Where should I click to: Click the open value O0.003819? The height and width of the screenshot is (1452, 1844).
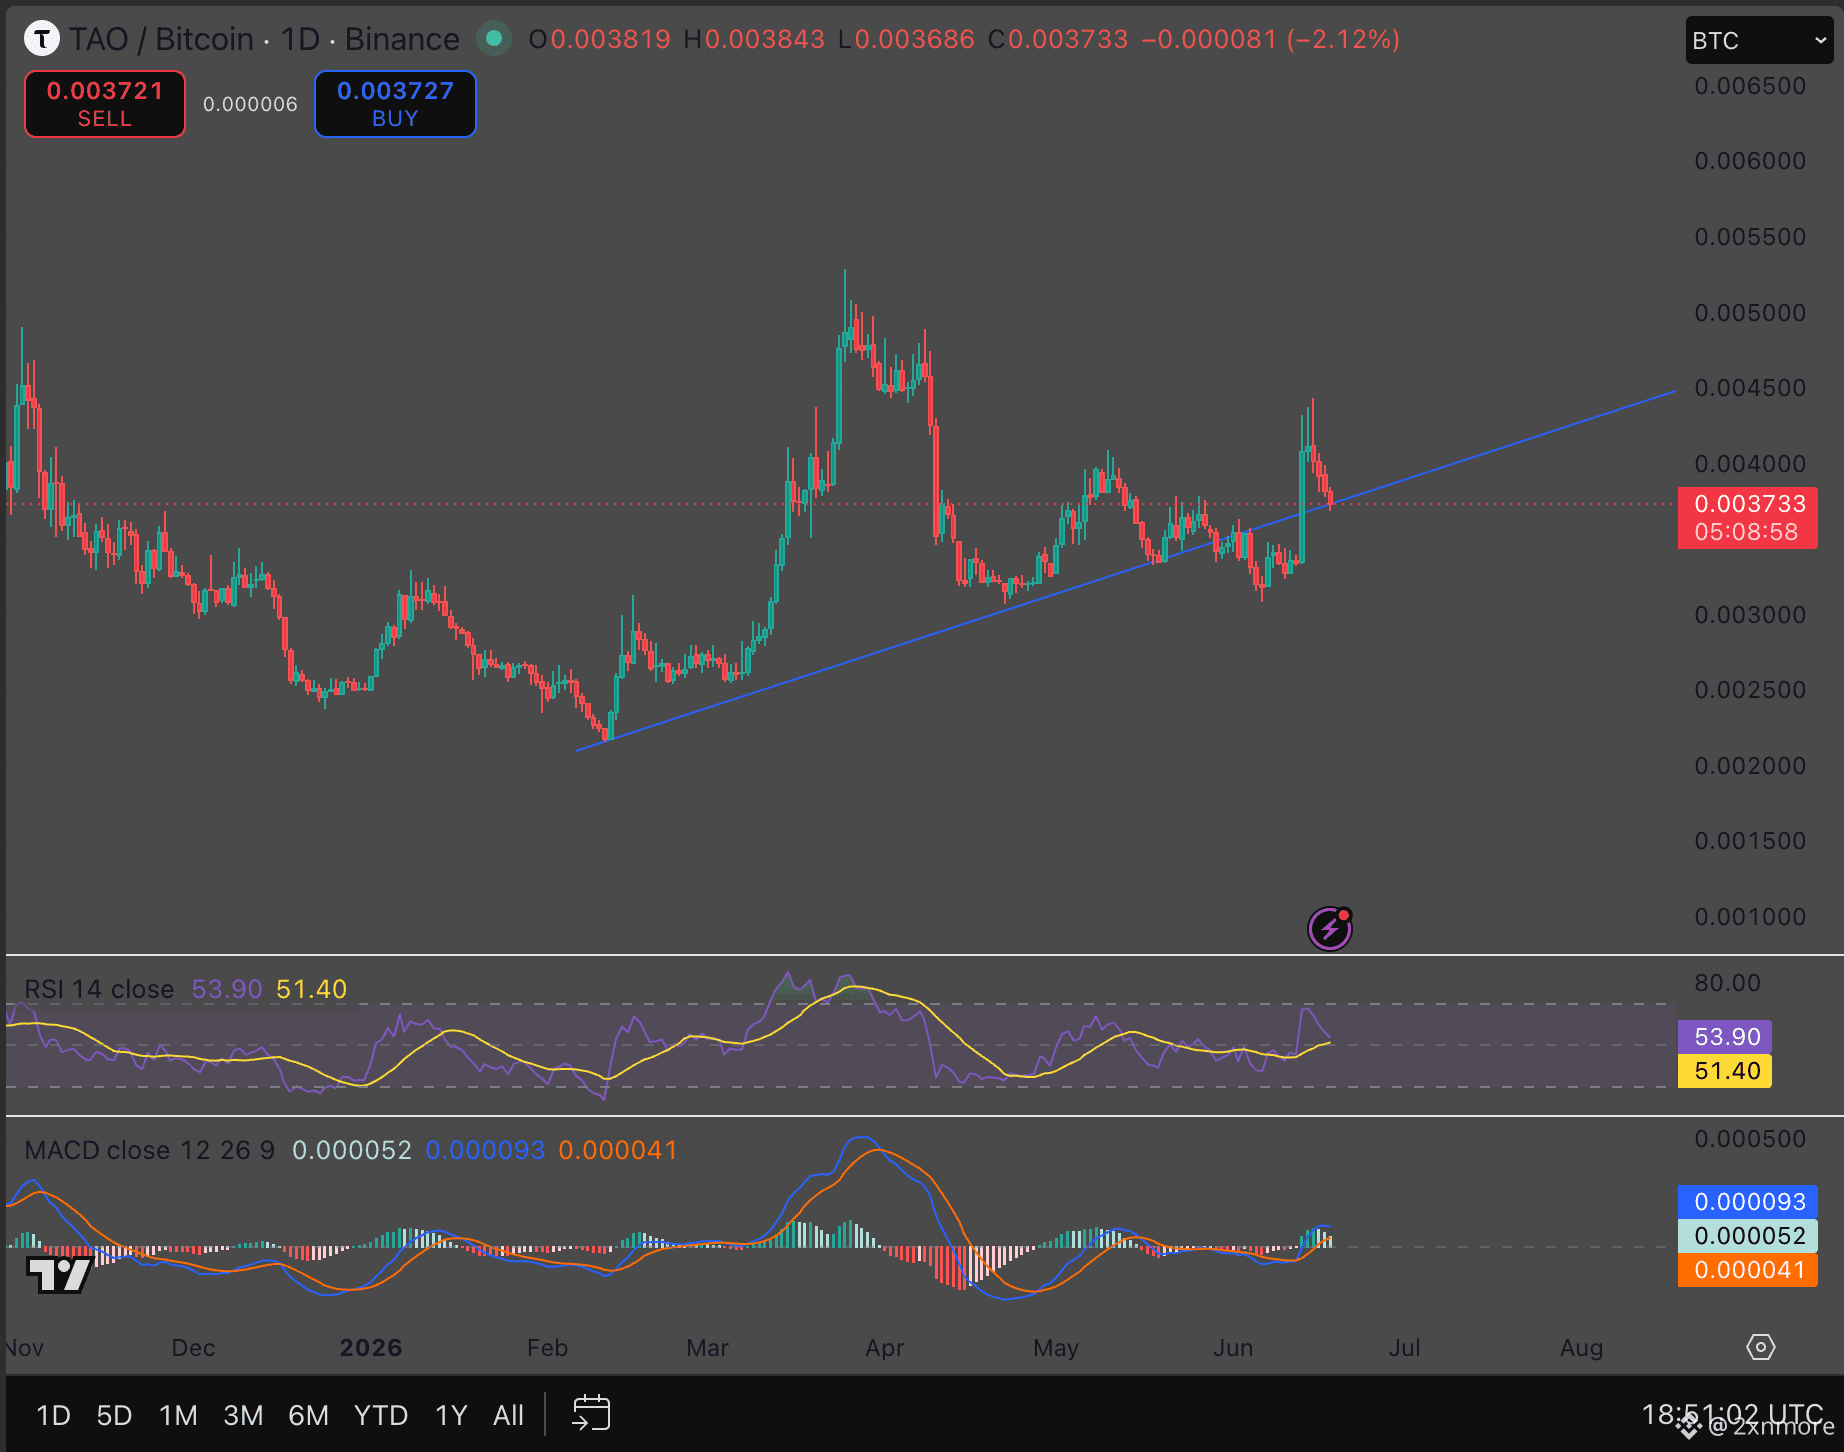tap(599, 39)
